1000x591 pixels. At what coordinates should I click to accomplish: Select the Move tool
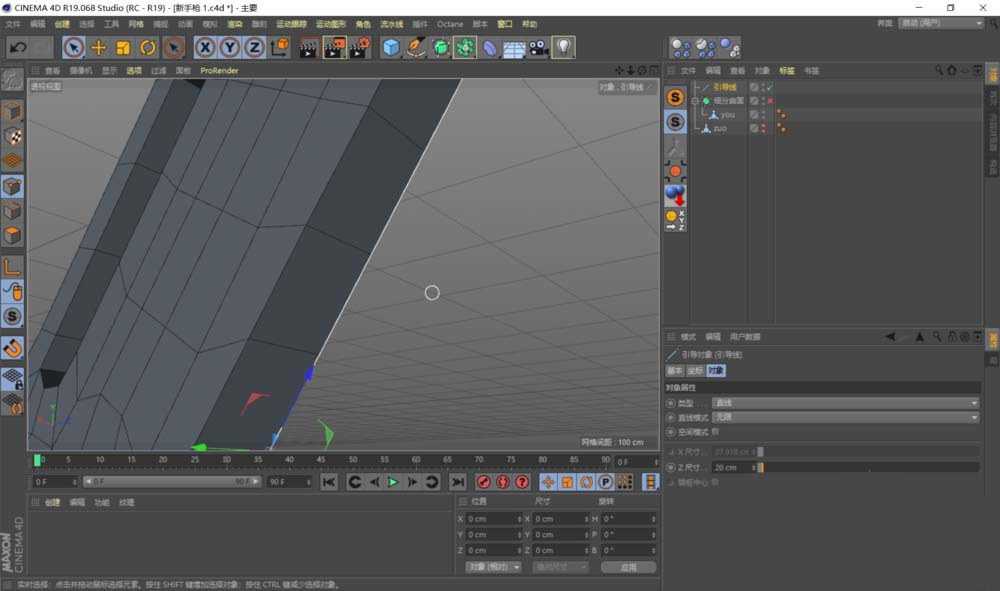click(x=98, y=47)
